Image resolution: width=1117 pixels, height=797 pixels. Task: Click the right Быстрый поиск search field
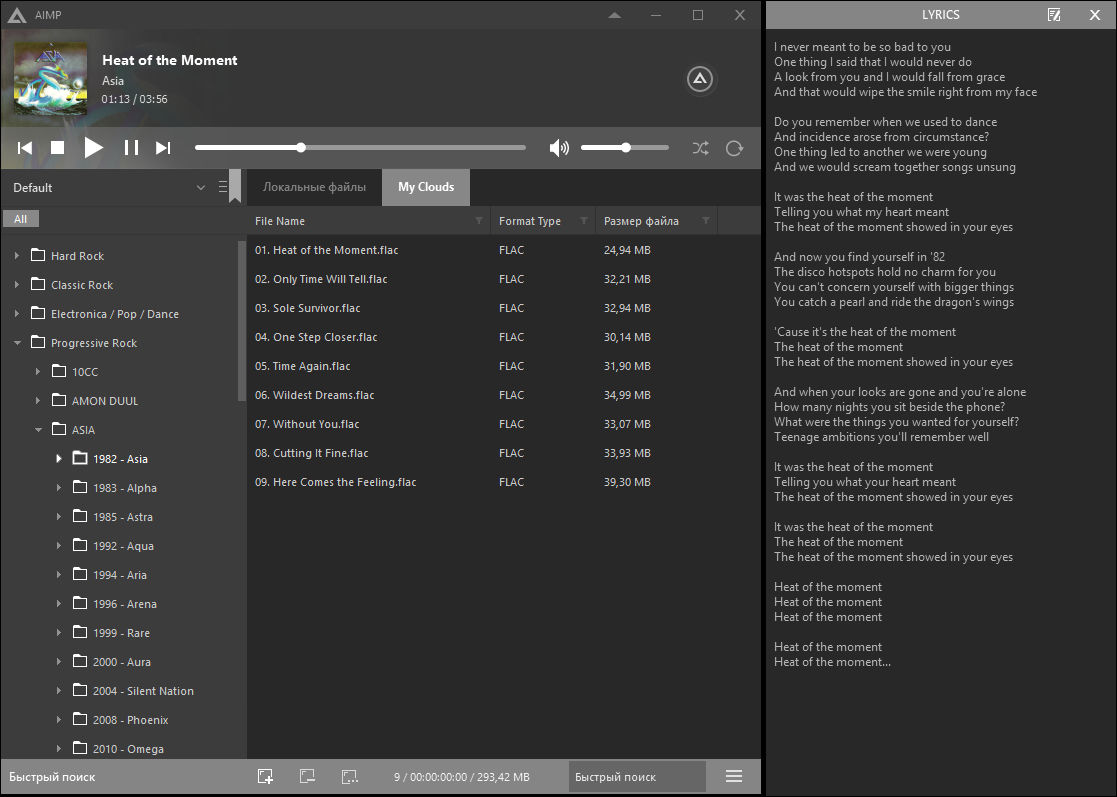tap(637, 777)
